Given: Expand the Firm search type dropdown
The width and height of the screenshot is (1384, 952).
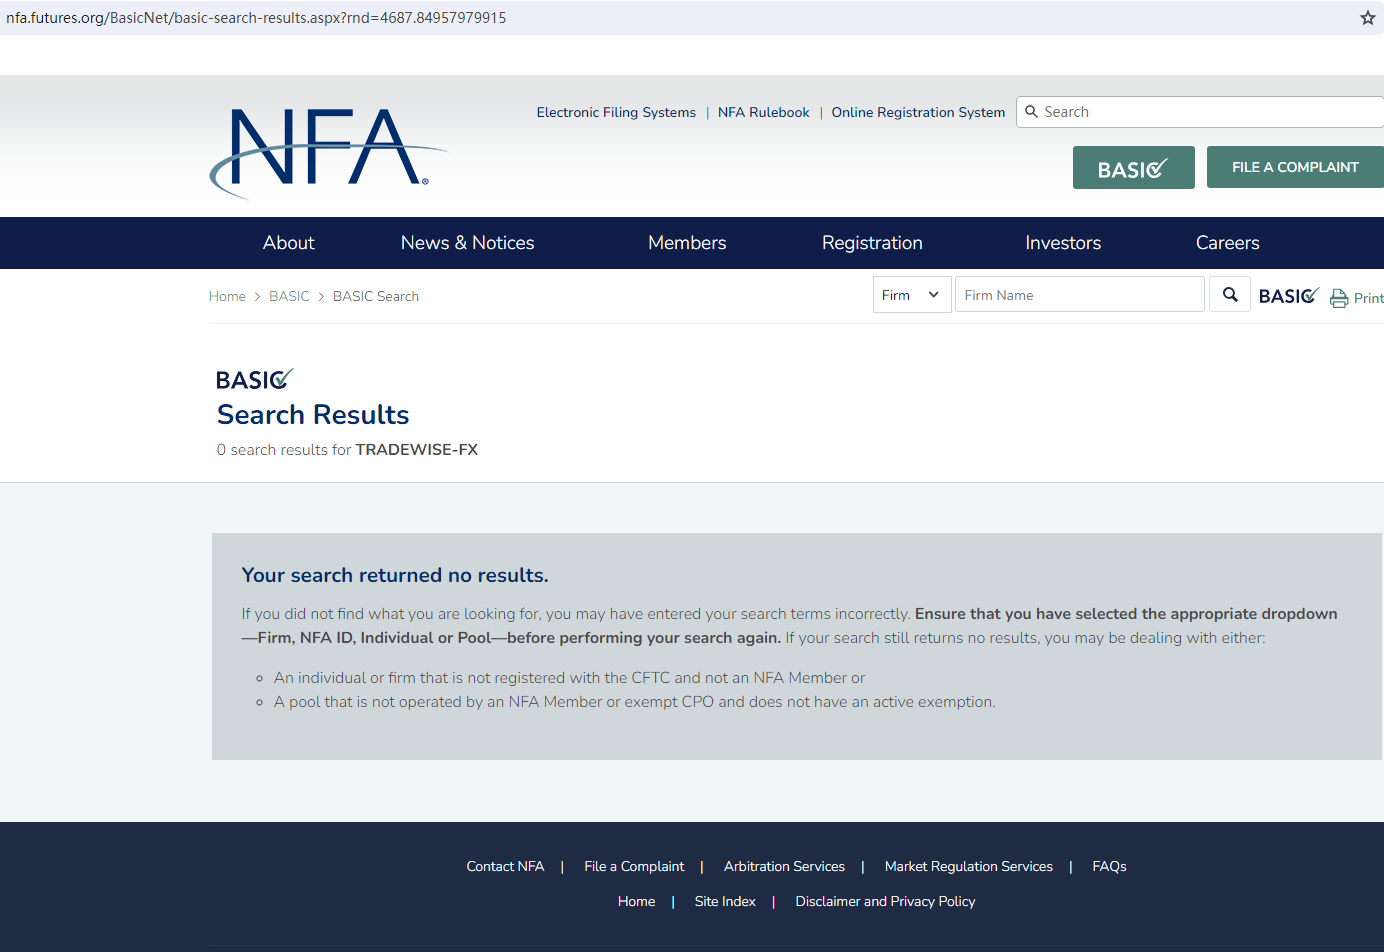Looking at the screenshot, I should point(911,295).
